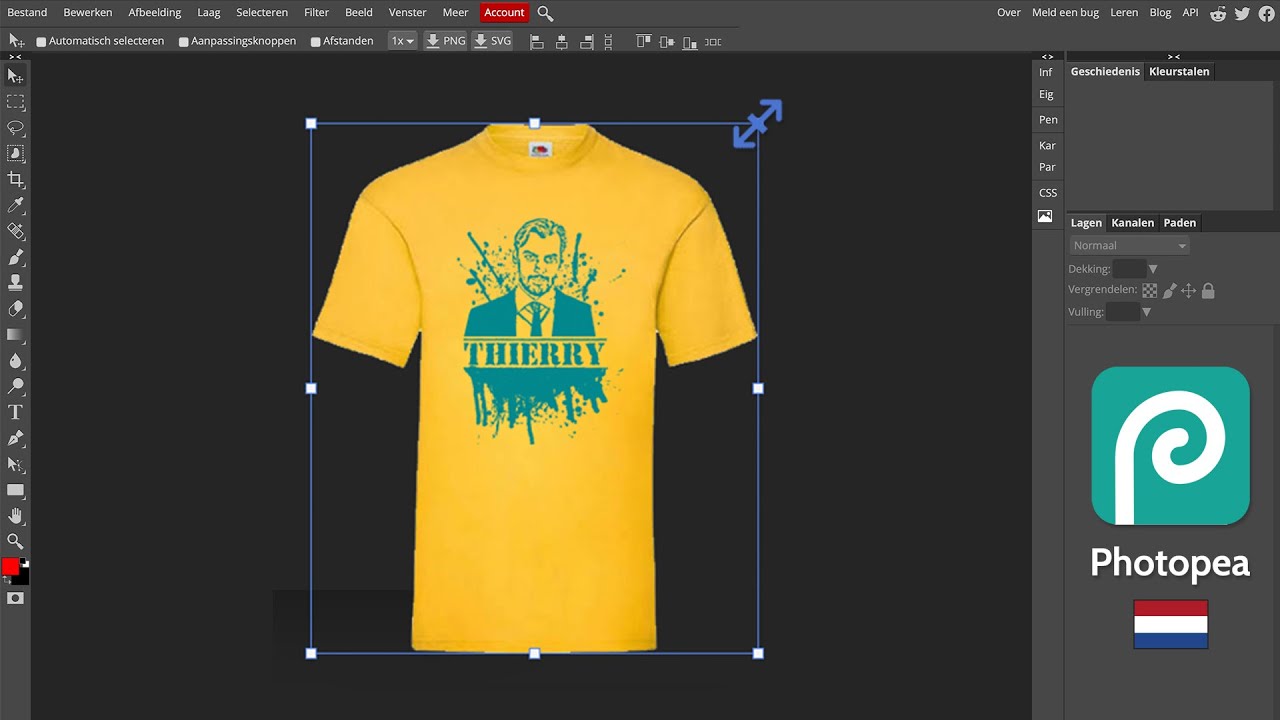Select the Hand tool
Screen dimensions: 1280x720
(x=15, y=516)
